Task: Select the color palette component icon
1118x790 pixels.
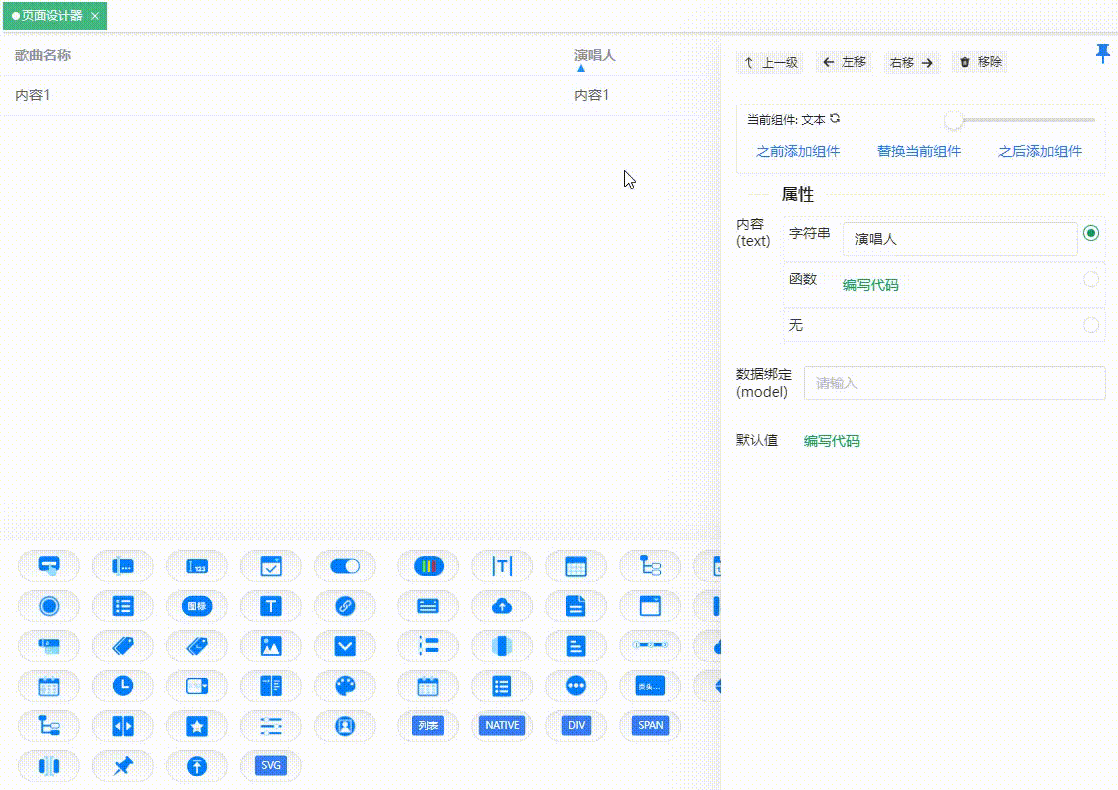Action: [x=345, y=686]
